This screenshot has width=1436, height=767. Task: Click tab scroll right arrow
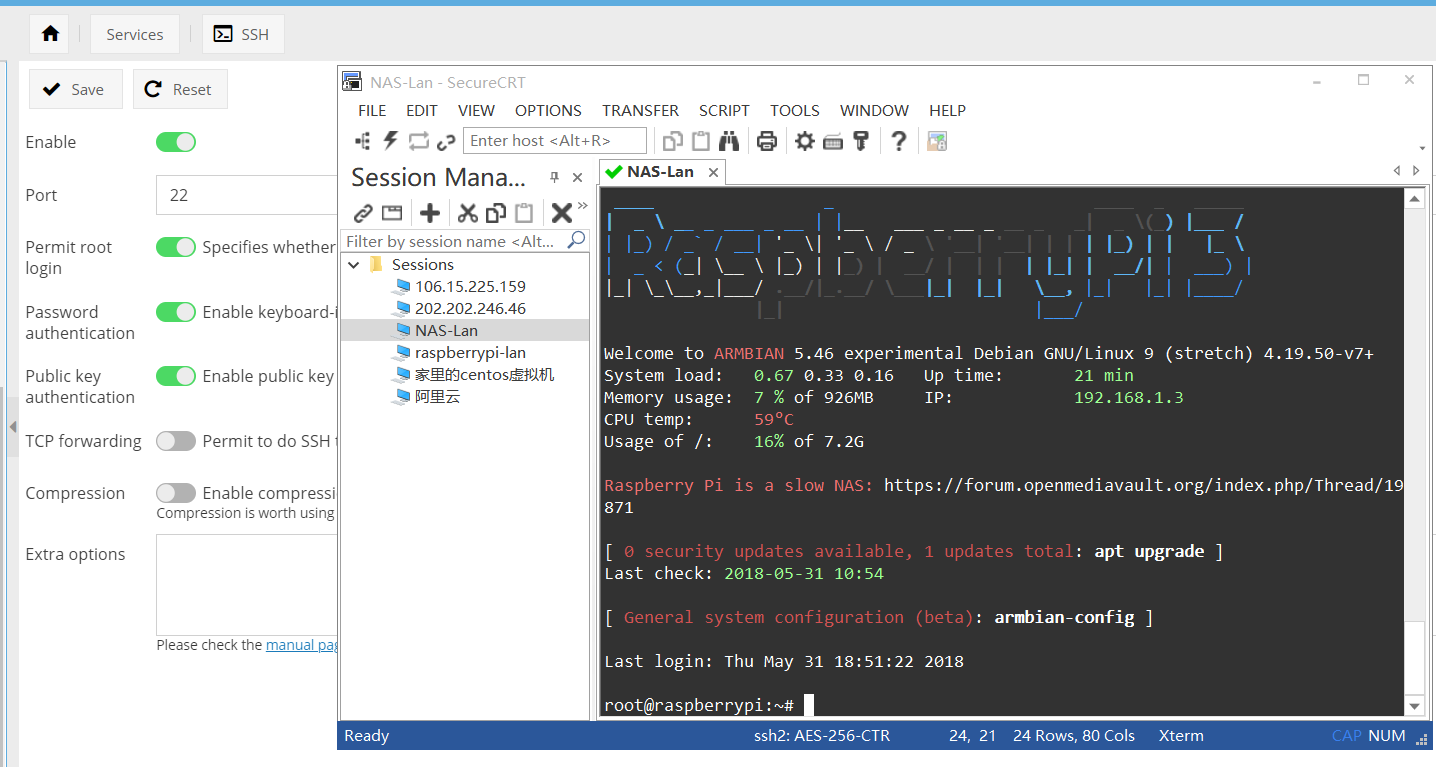[1416, 172]
